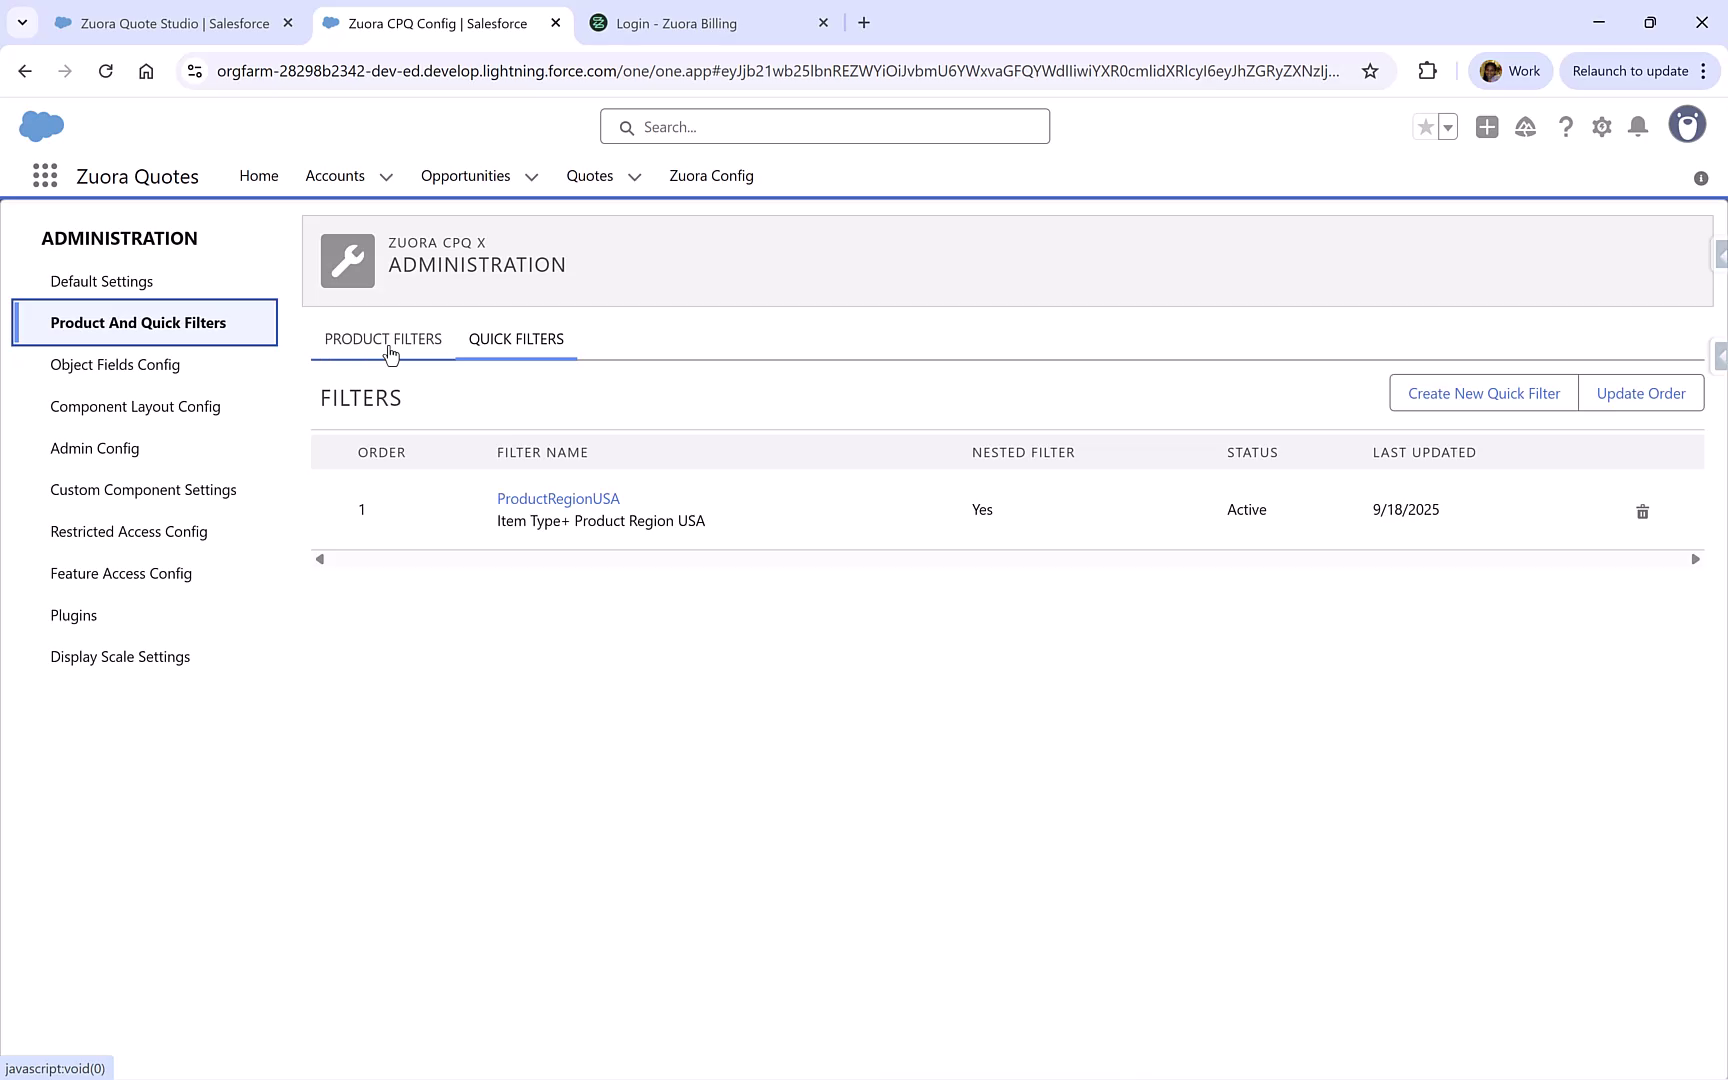Click the Zuora CPQ wrench header icon

coord(347,261)
